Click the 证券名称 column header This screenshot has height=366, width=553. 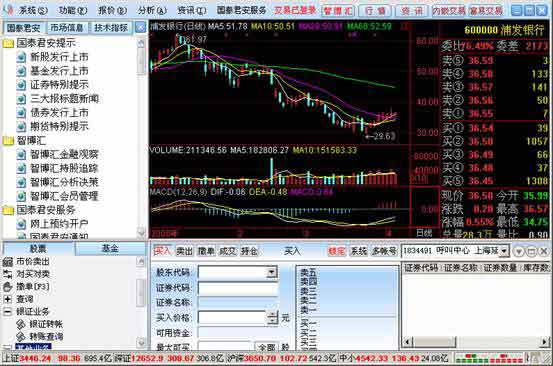click(x=462, y=268)
